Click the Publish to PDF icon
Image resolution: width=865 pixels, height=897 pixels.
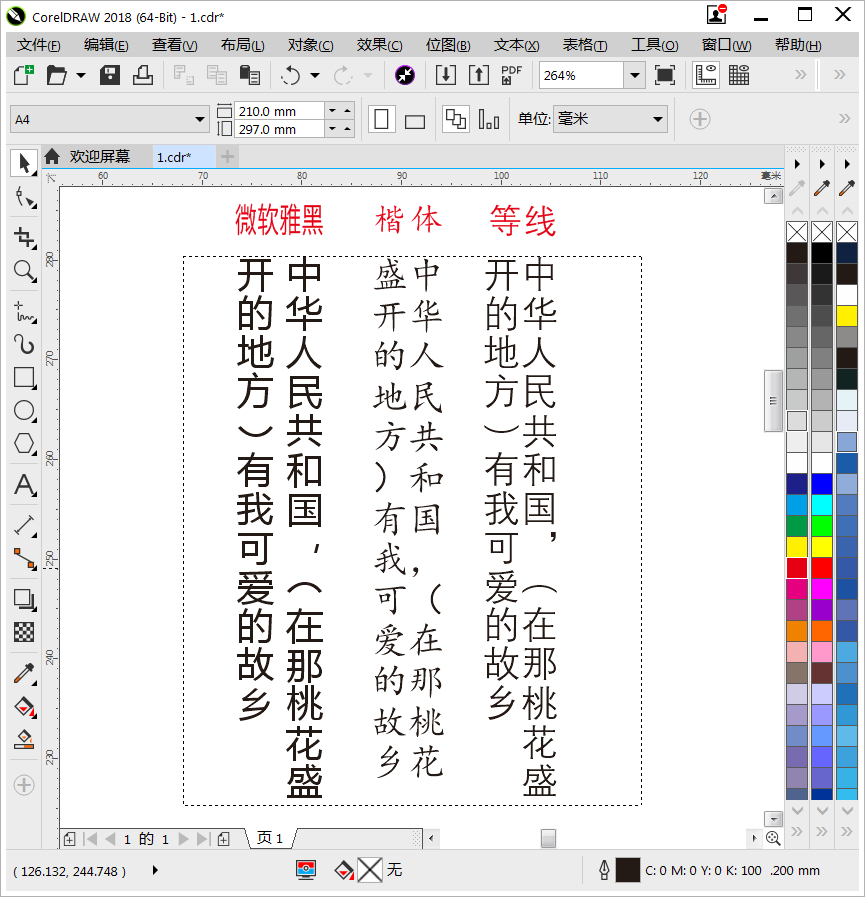[x=511, y=75]
